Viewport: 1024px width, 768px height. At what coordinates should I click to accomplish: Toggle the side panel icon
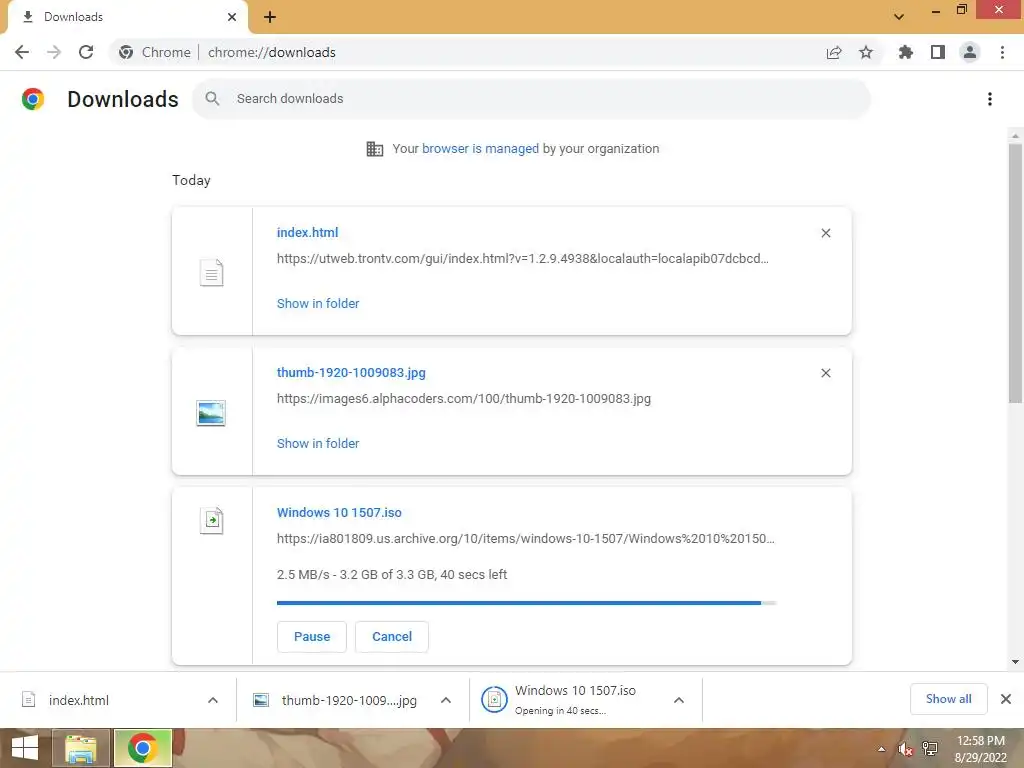[938, 52]
